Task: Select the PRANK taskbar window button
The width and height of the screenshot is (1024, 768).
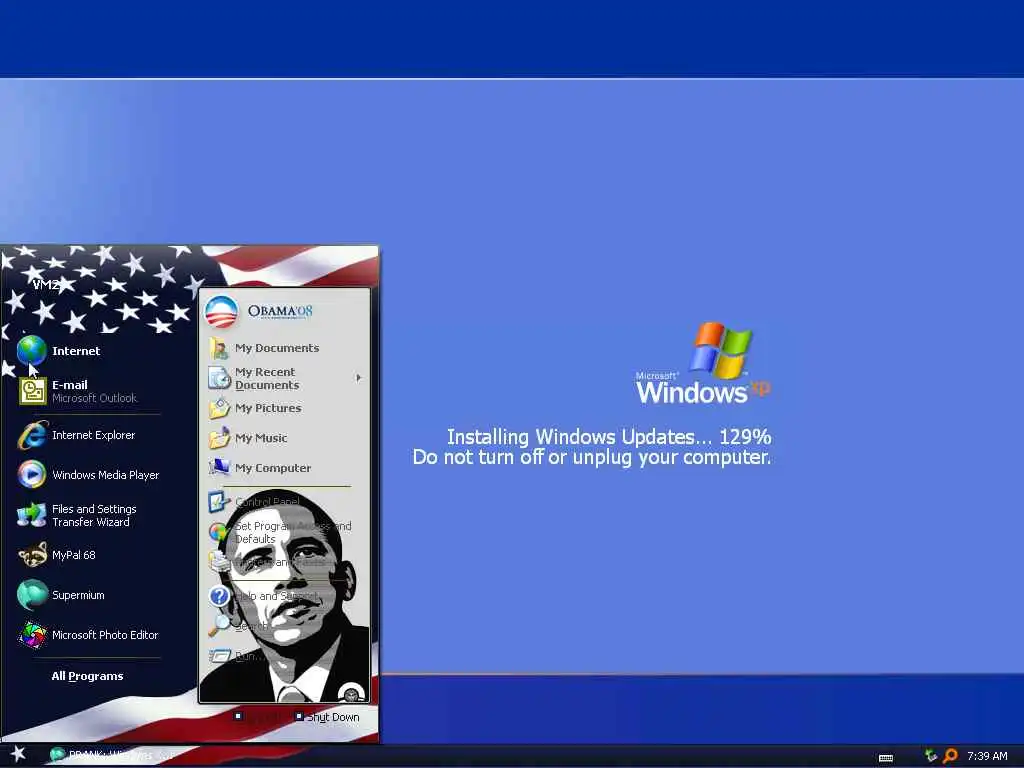Action: [111, 755]
